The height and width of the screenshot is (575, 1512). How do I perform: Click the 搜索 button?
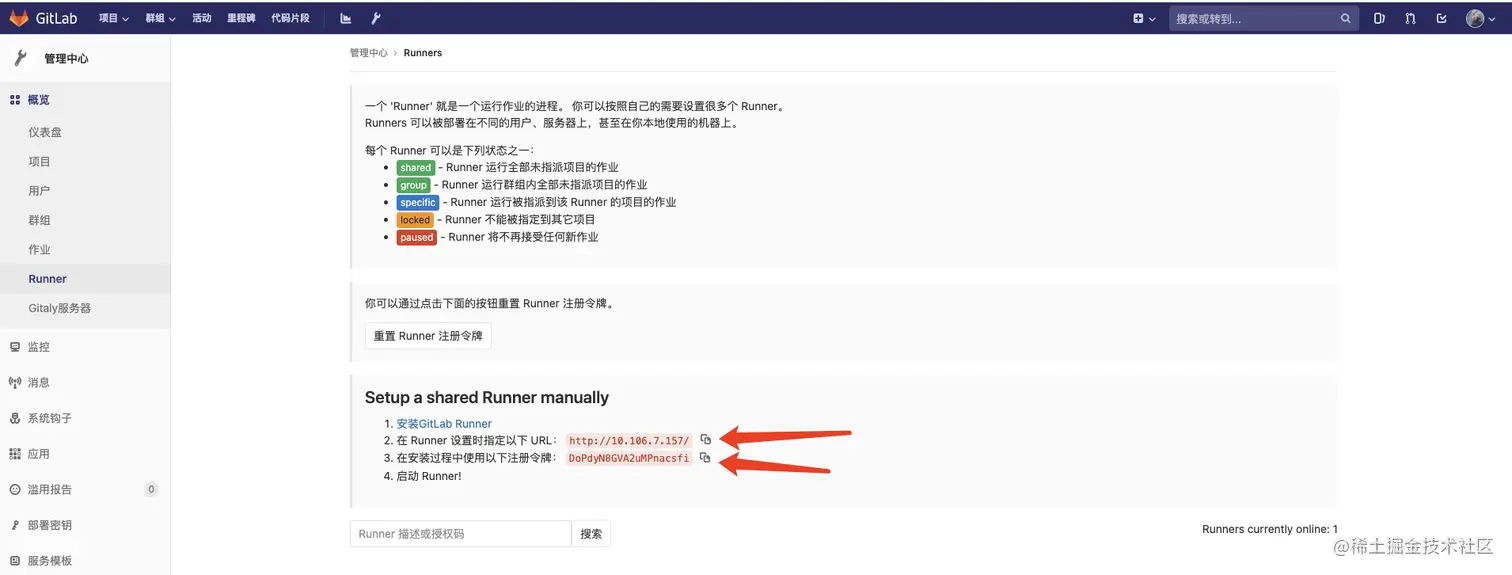click(591, 534)
